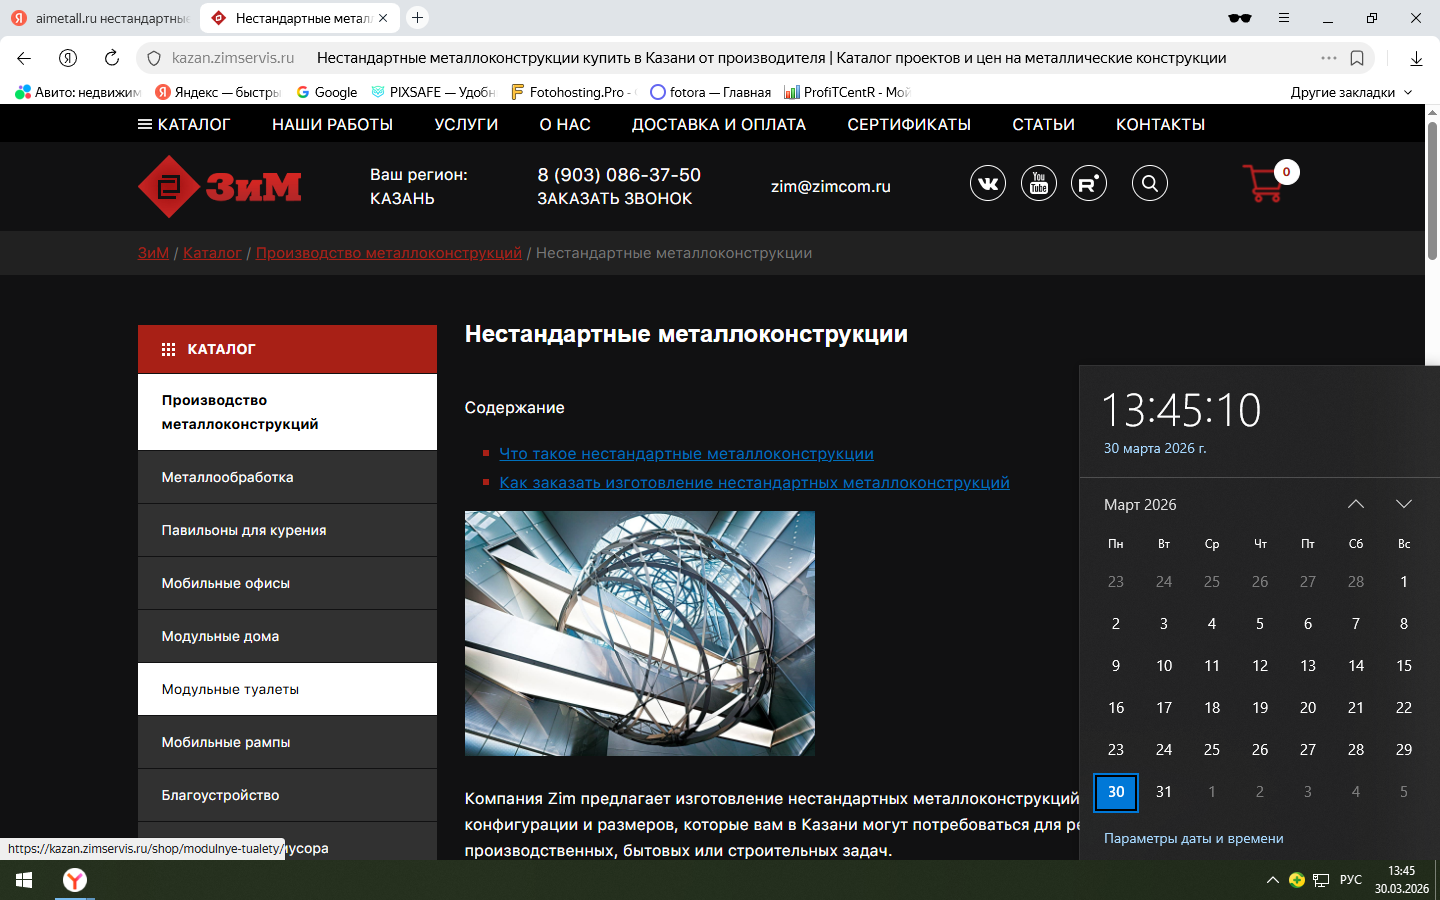1440x900 pixels.
Task: Select March 31 in the calendar
Action: [x=1163, y=791]
